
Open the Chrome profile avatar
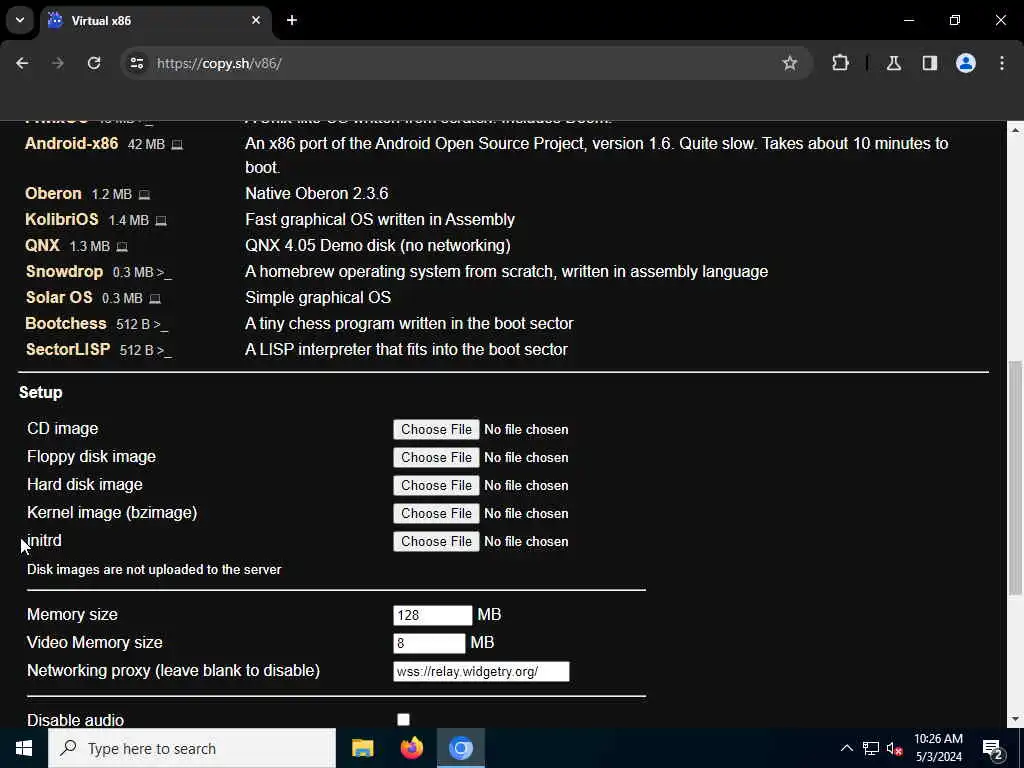(x=966, y=63)
